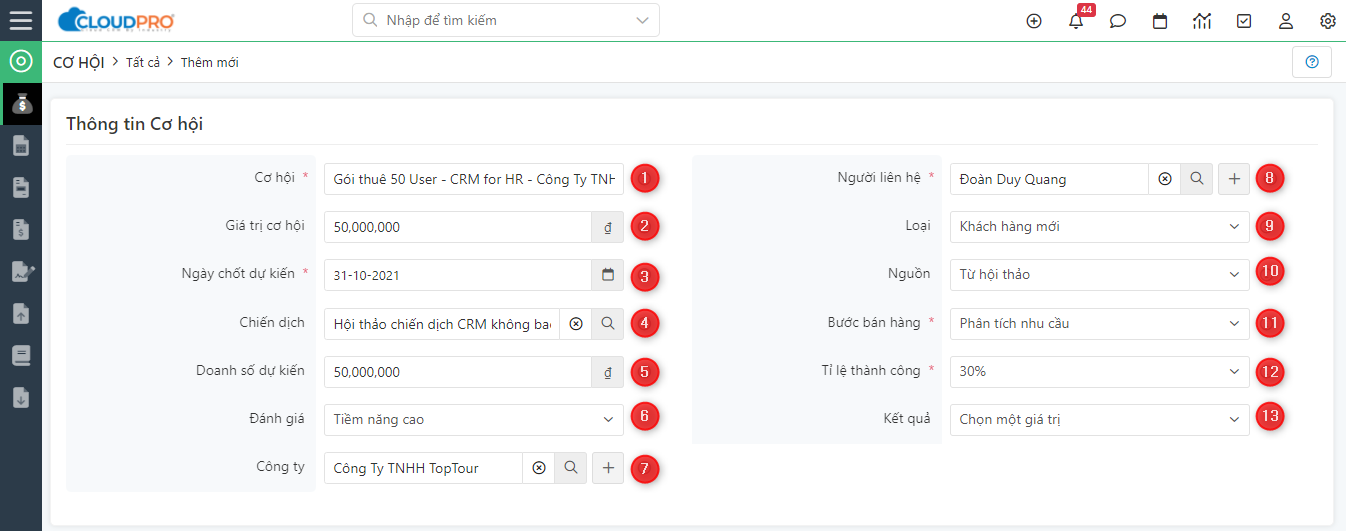Open the user profile icon
This screenshot has height=531, width=1346.
1286,21
